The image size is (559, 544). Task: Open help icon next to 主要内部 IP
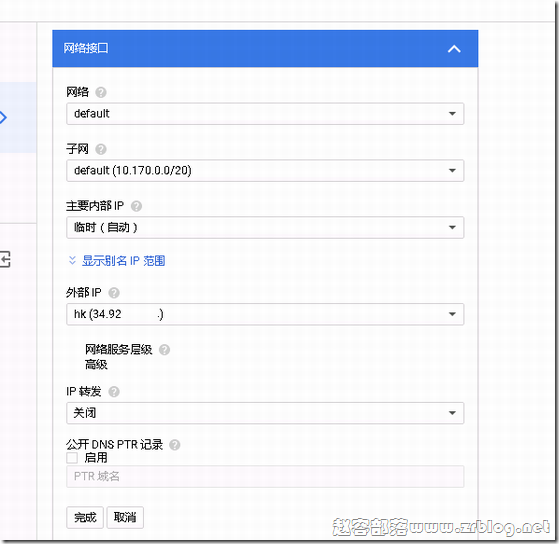136,206
